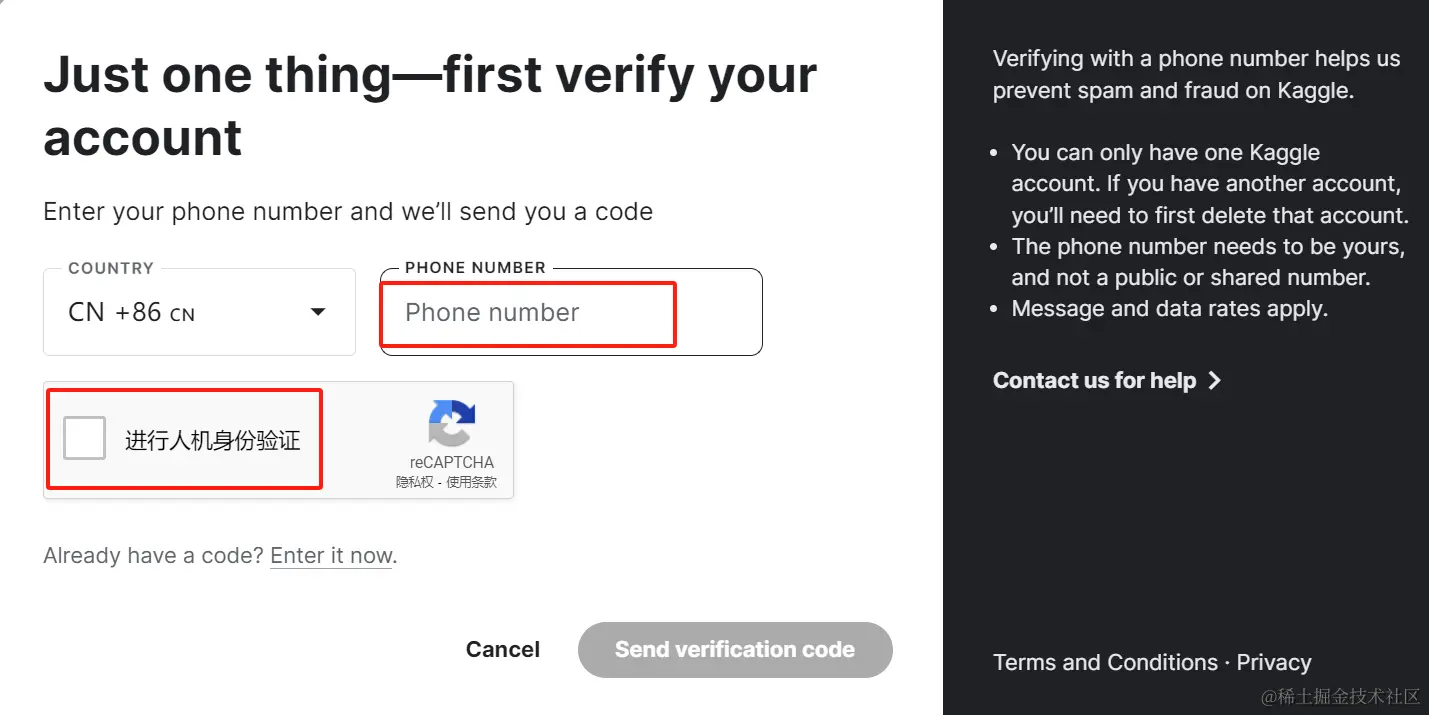Tick the reCAPTCHA human verification checkbox
Screen dimensions: 1429x715
click(85, 439)
